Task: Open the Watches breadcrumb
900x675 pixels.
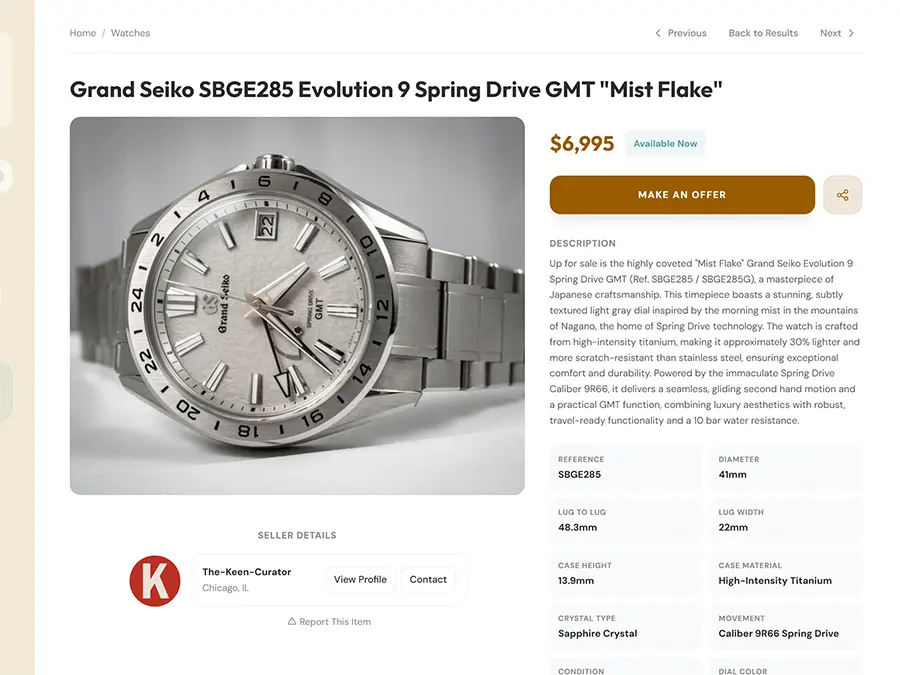Action: point(130,32)
